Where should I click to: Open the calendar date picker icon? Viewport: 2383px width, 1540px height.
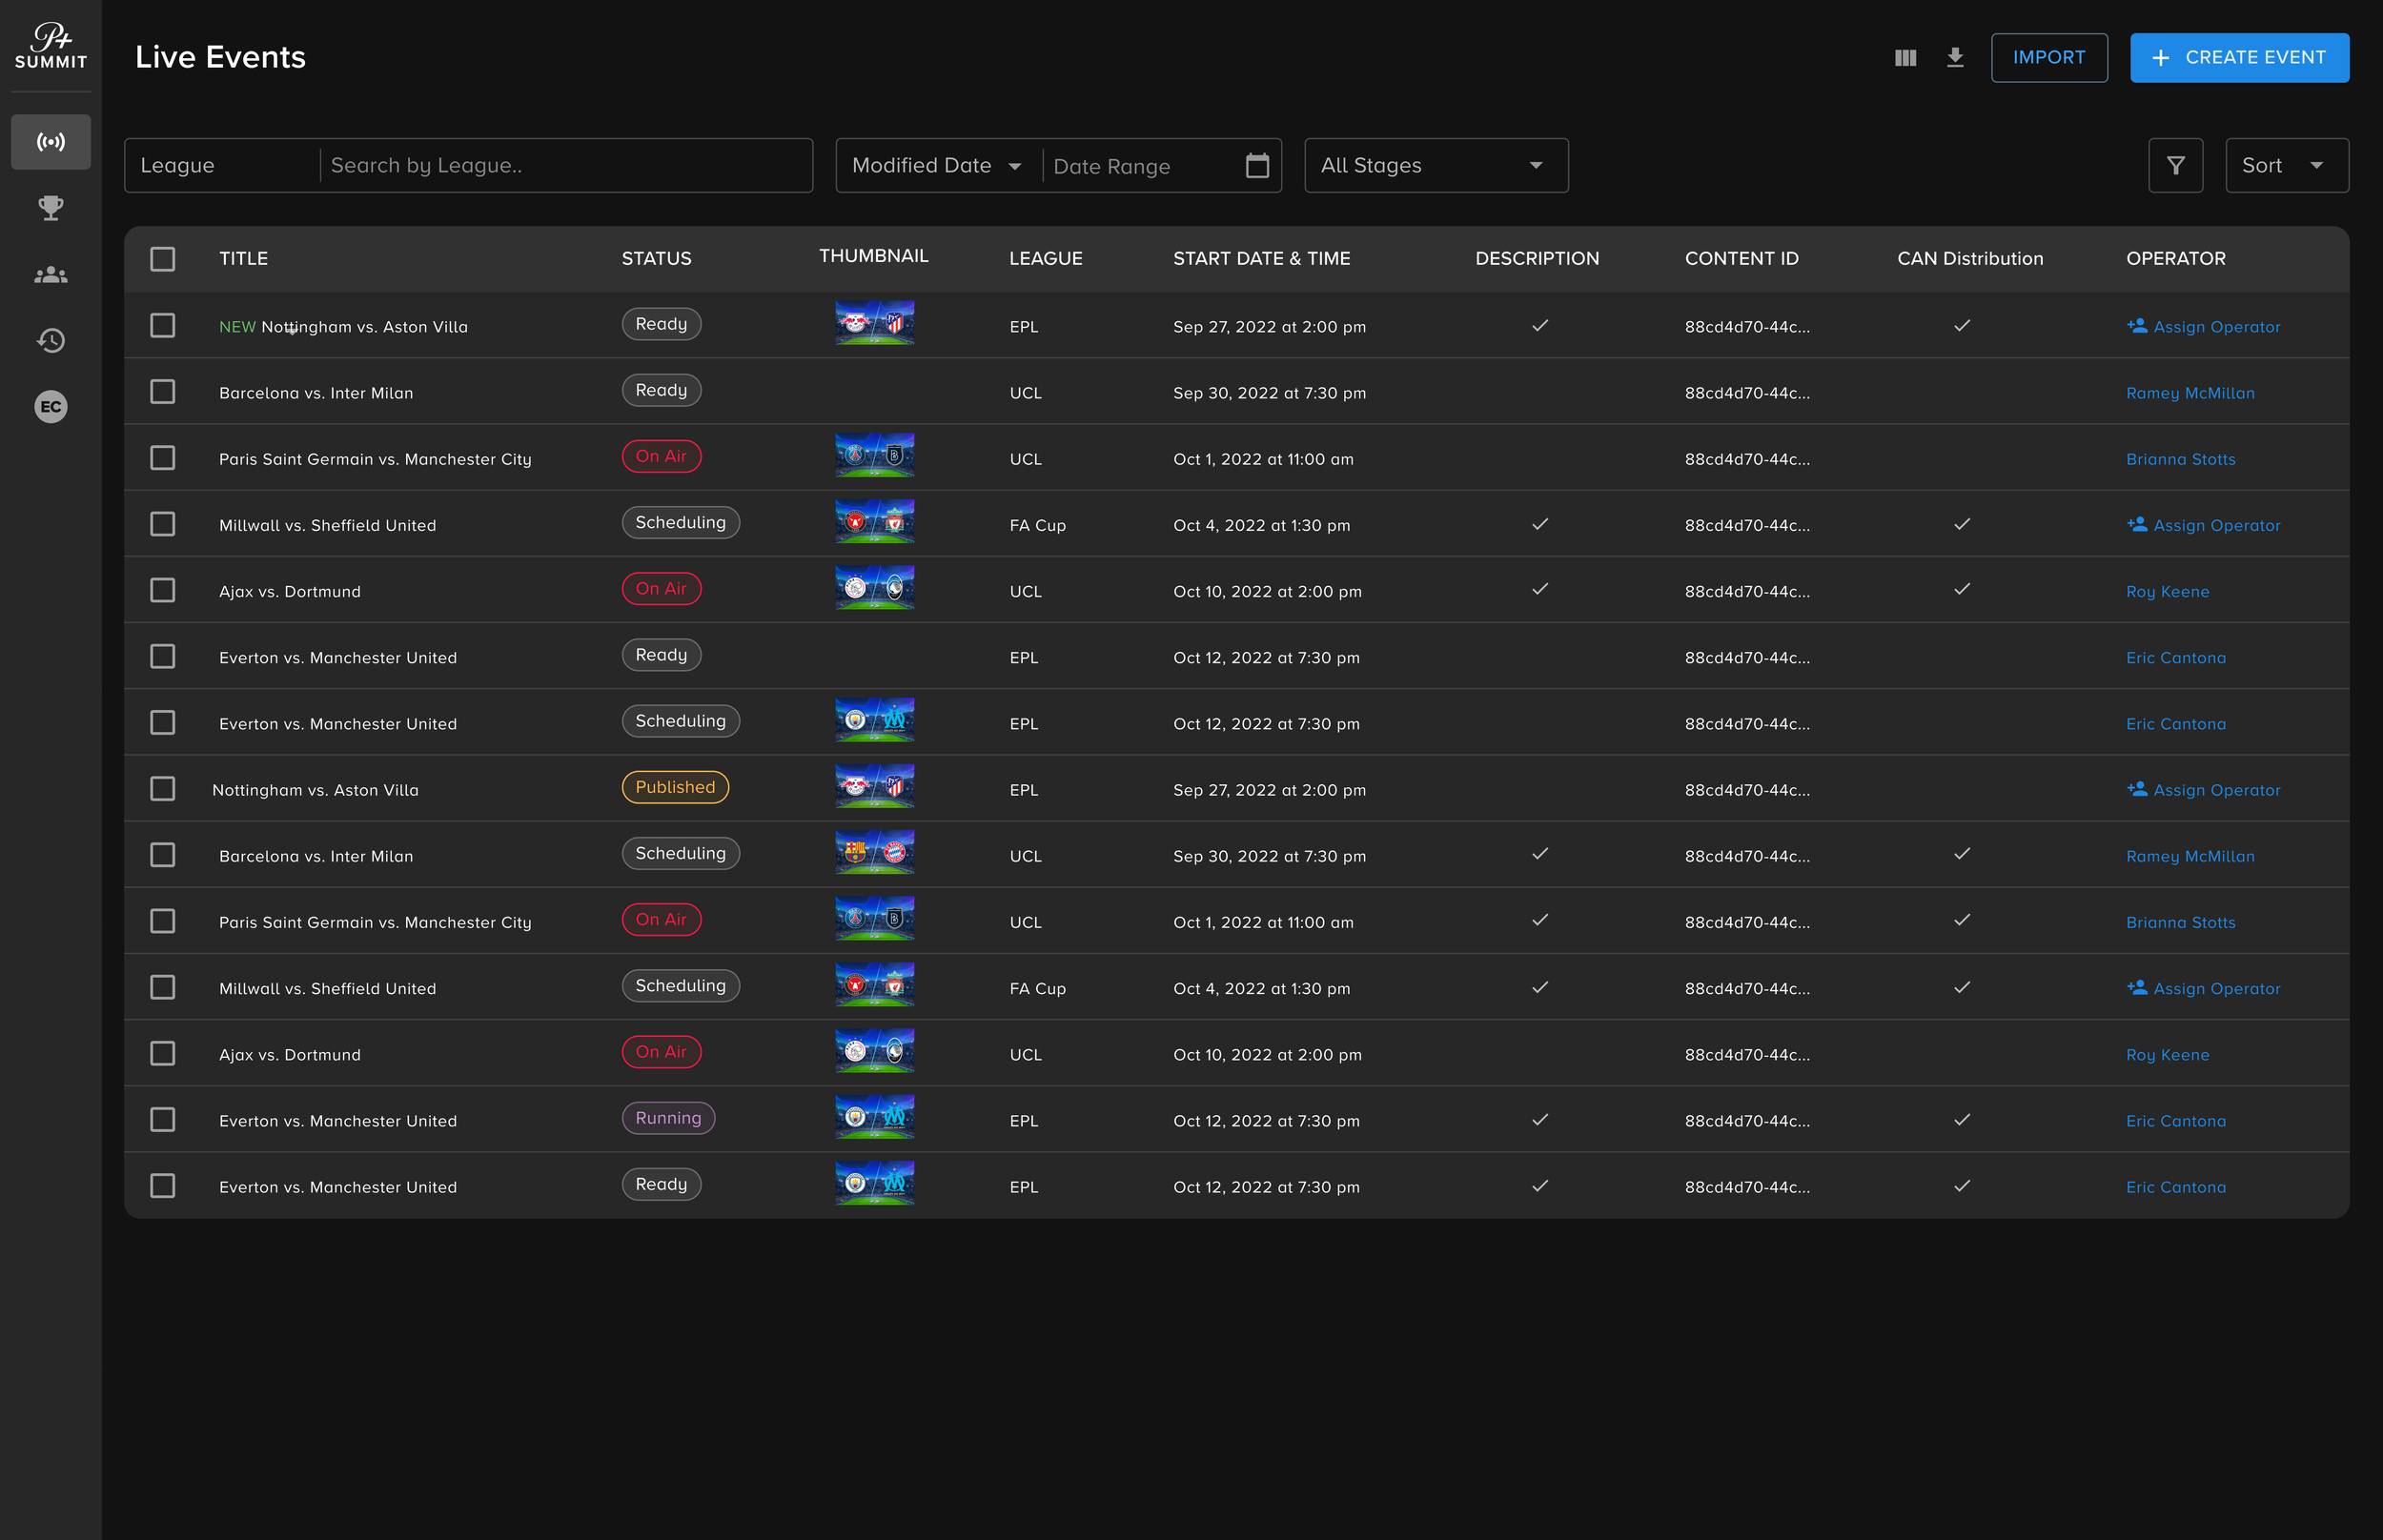pos(1257,166)
